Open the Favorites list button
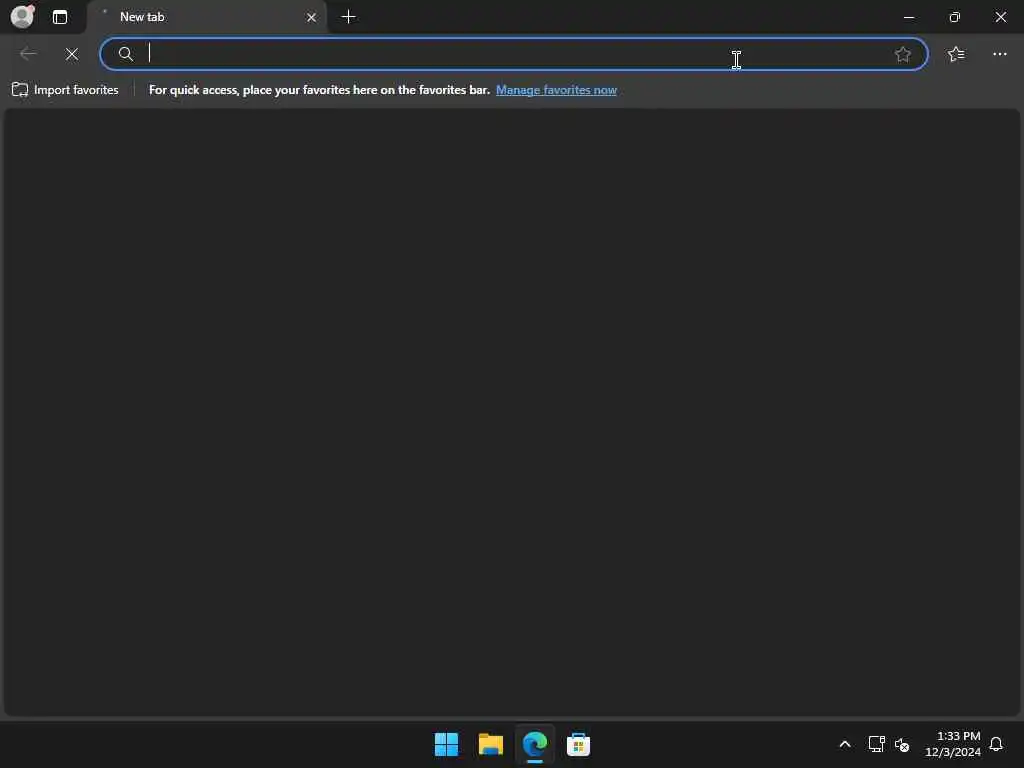 [956, 54]
